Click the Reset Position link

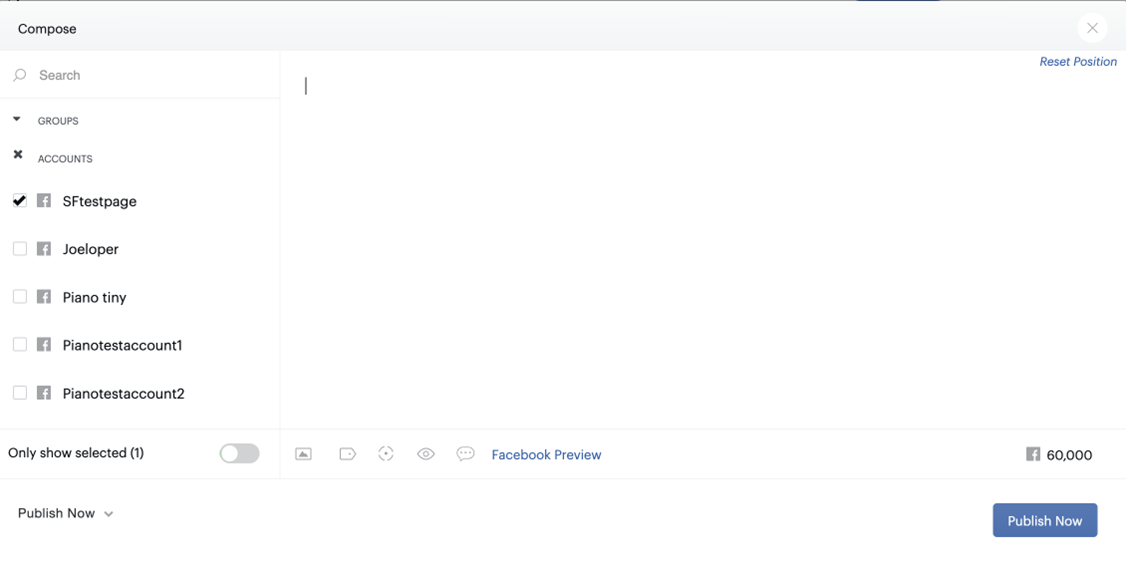point(1078,62)
